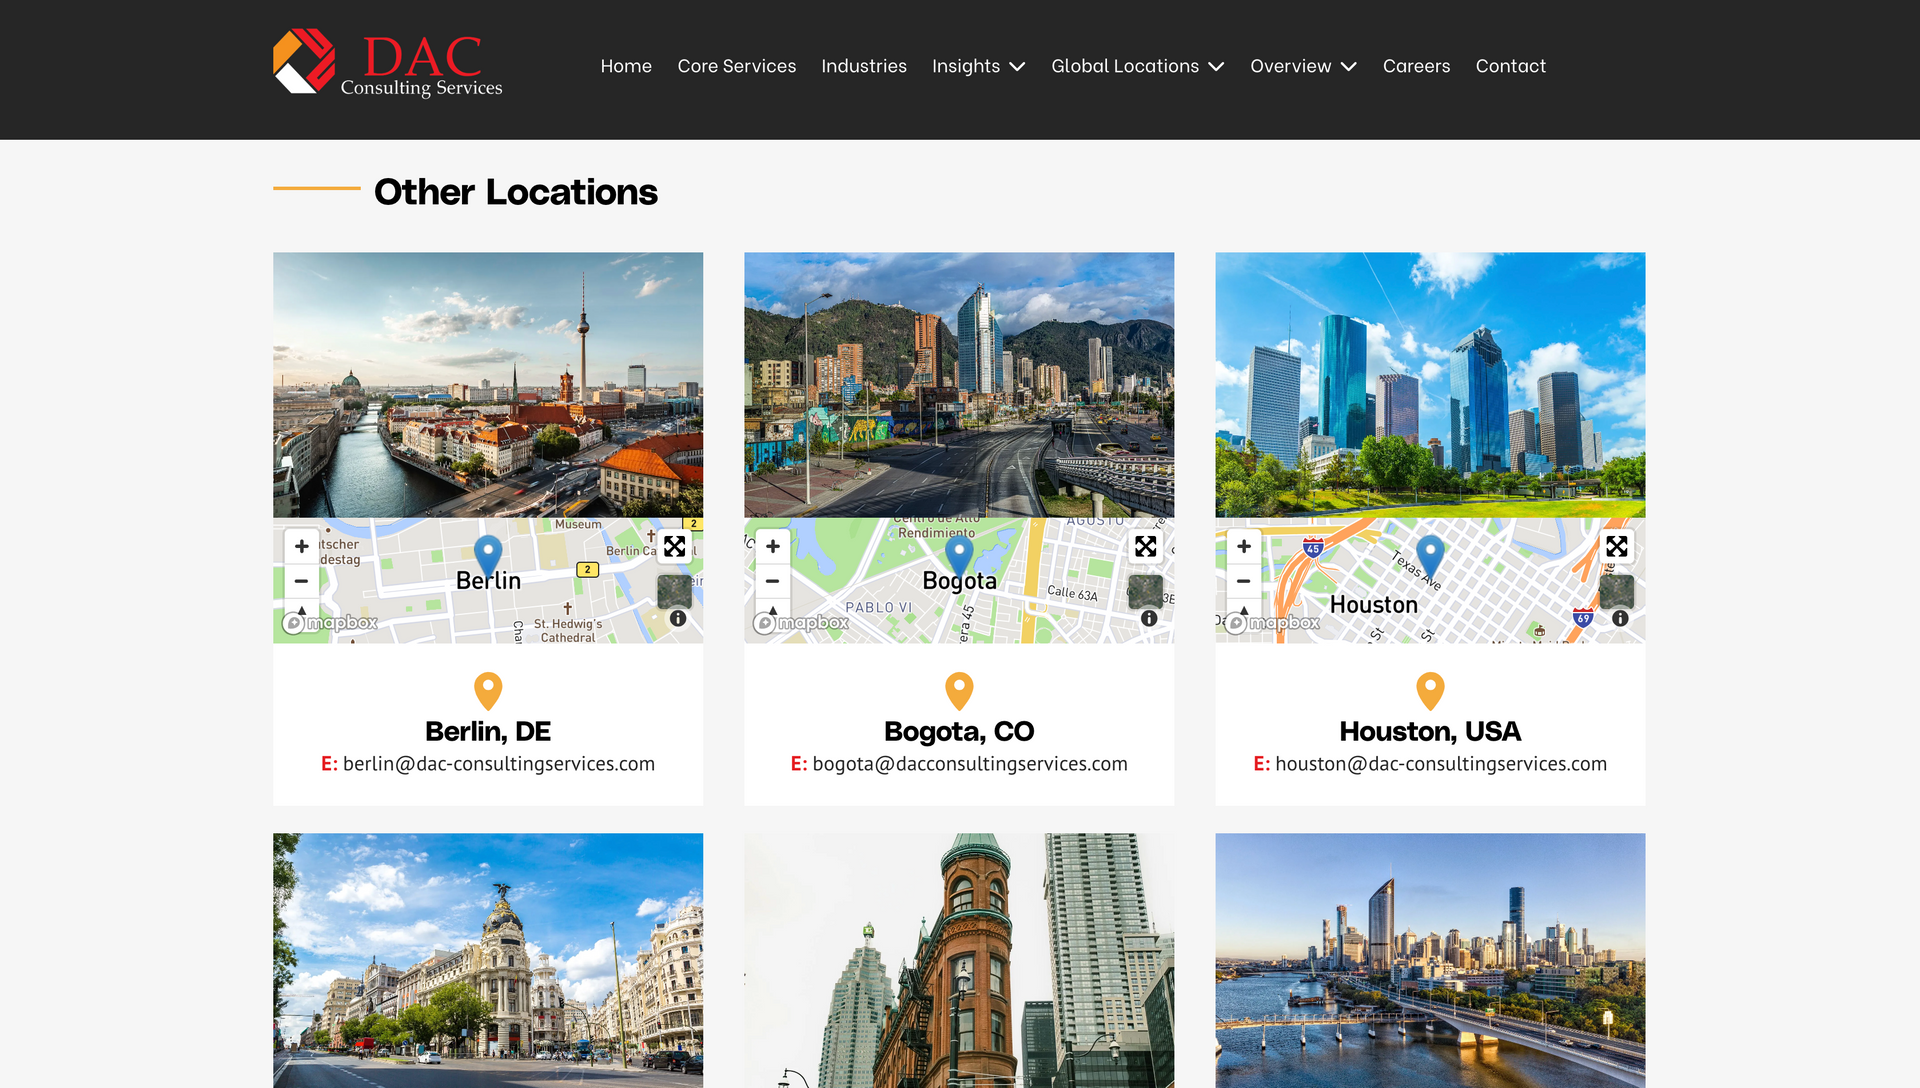Screen dimensions: 1920x1088
Task: Click the Berlin map attribution info icon
Action: [x=678, y=619]
